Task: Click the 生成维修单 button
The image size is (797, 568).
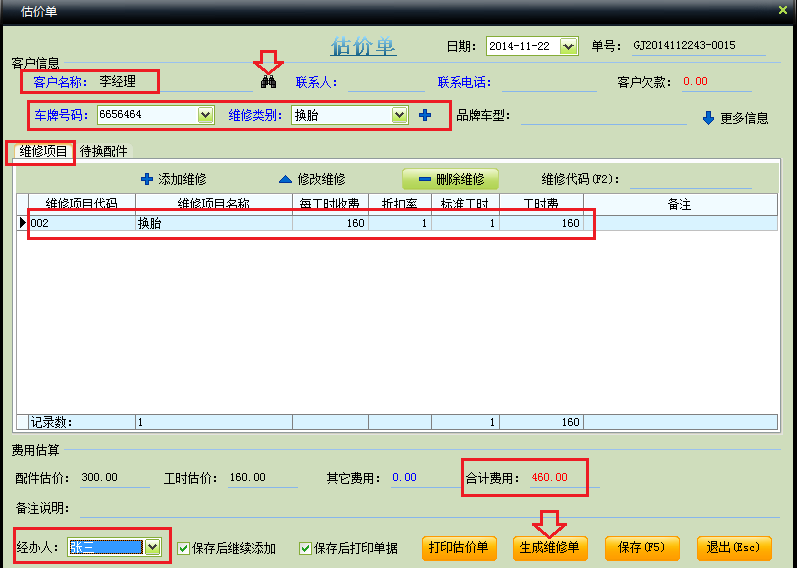Action: (x=550, y=548)
